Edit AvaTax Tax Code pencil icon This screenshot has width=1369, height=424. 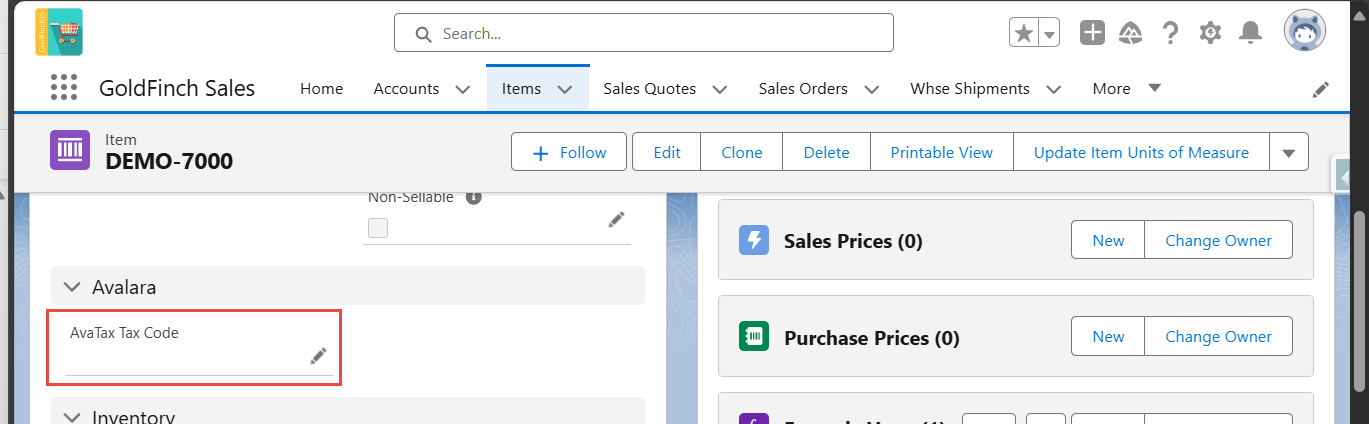click(x=319, y=356)
